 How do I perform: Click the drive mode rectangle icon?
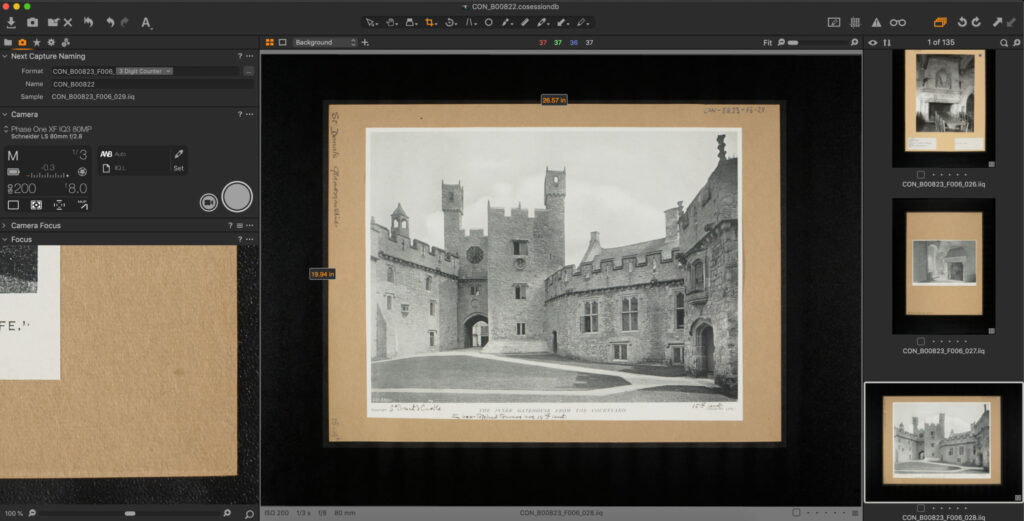pyautogui.click(x=13, y=205)
